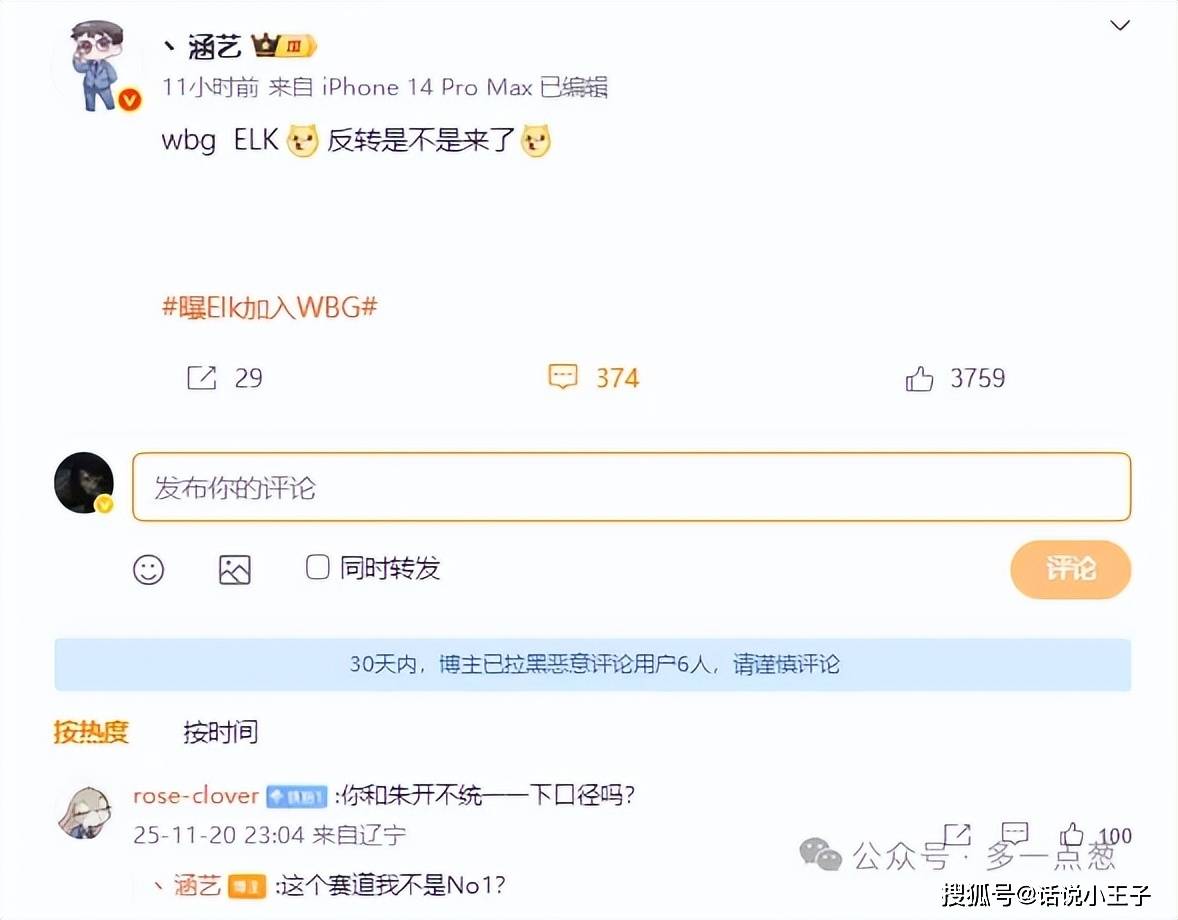
Task: Open the comments icon showing 374
Action: 563,377
